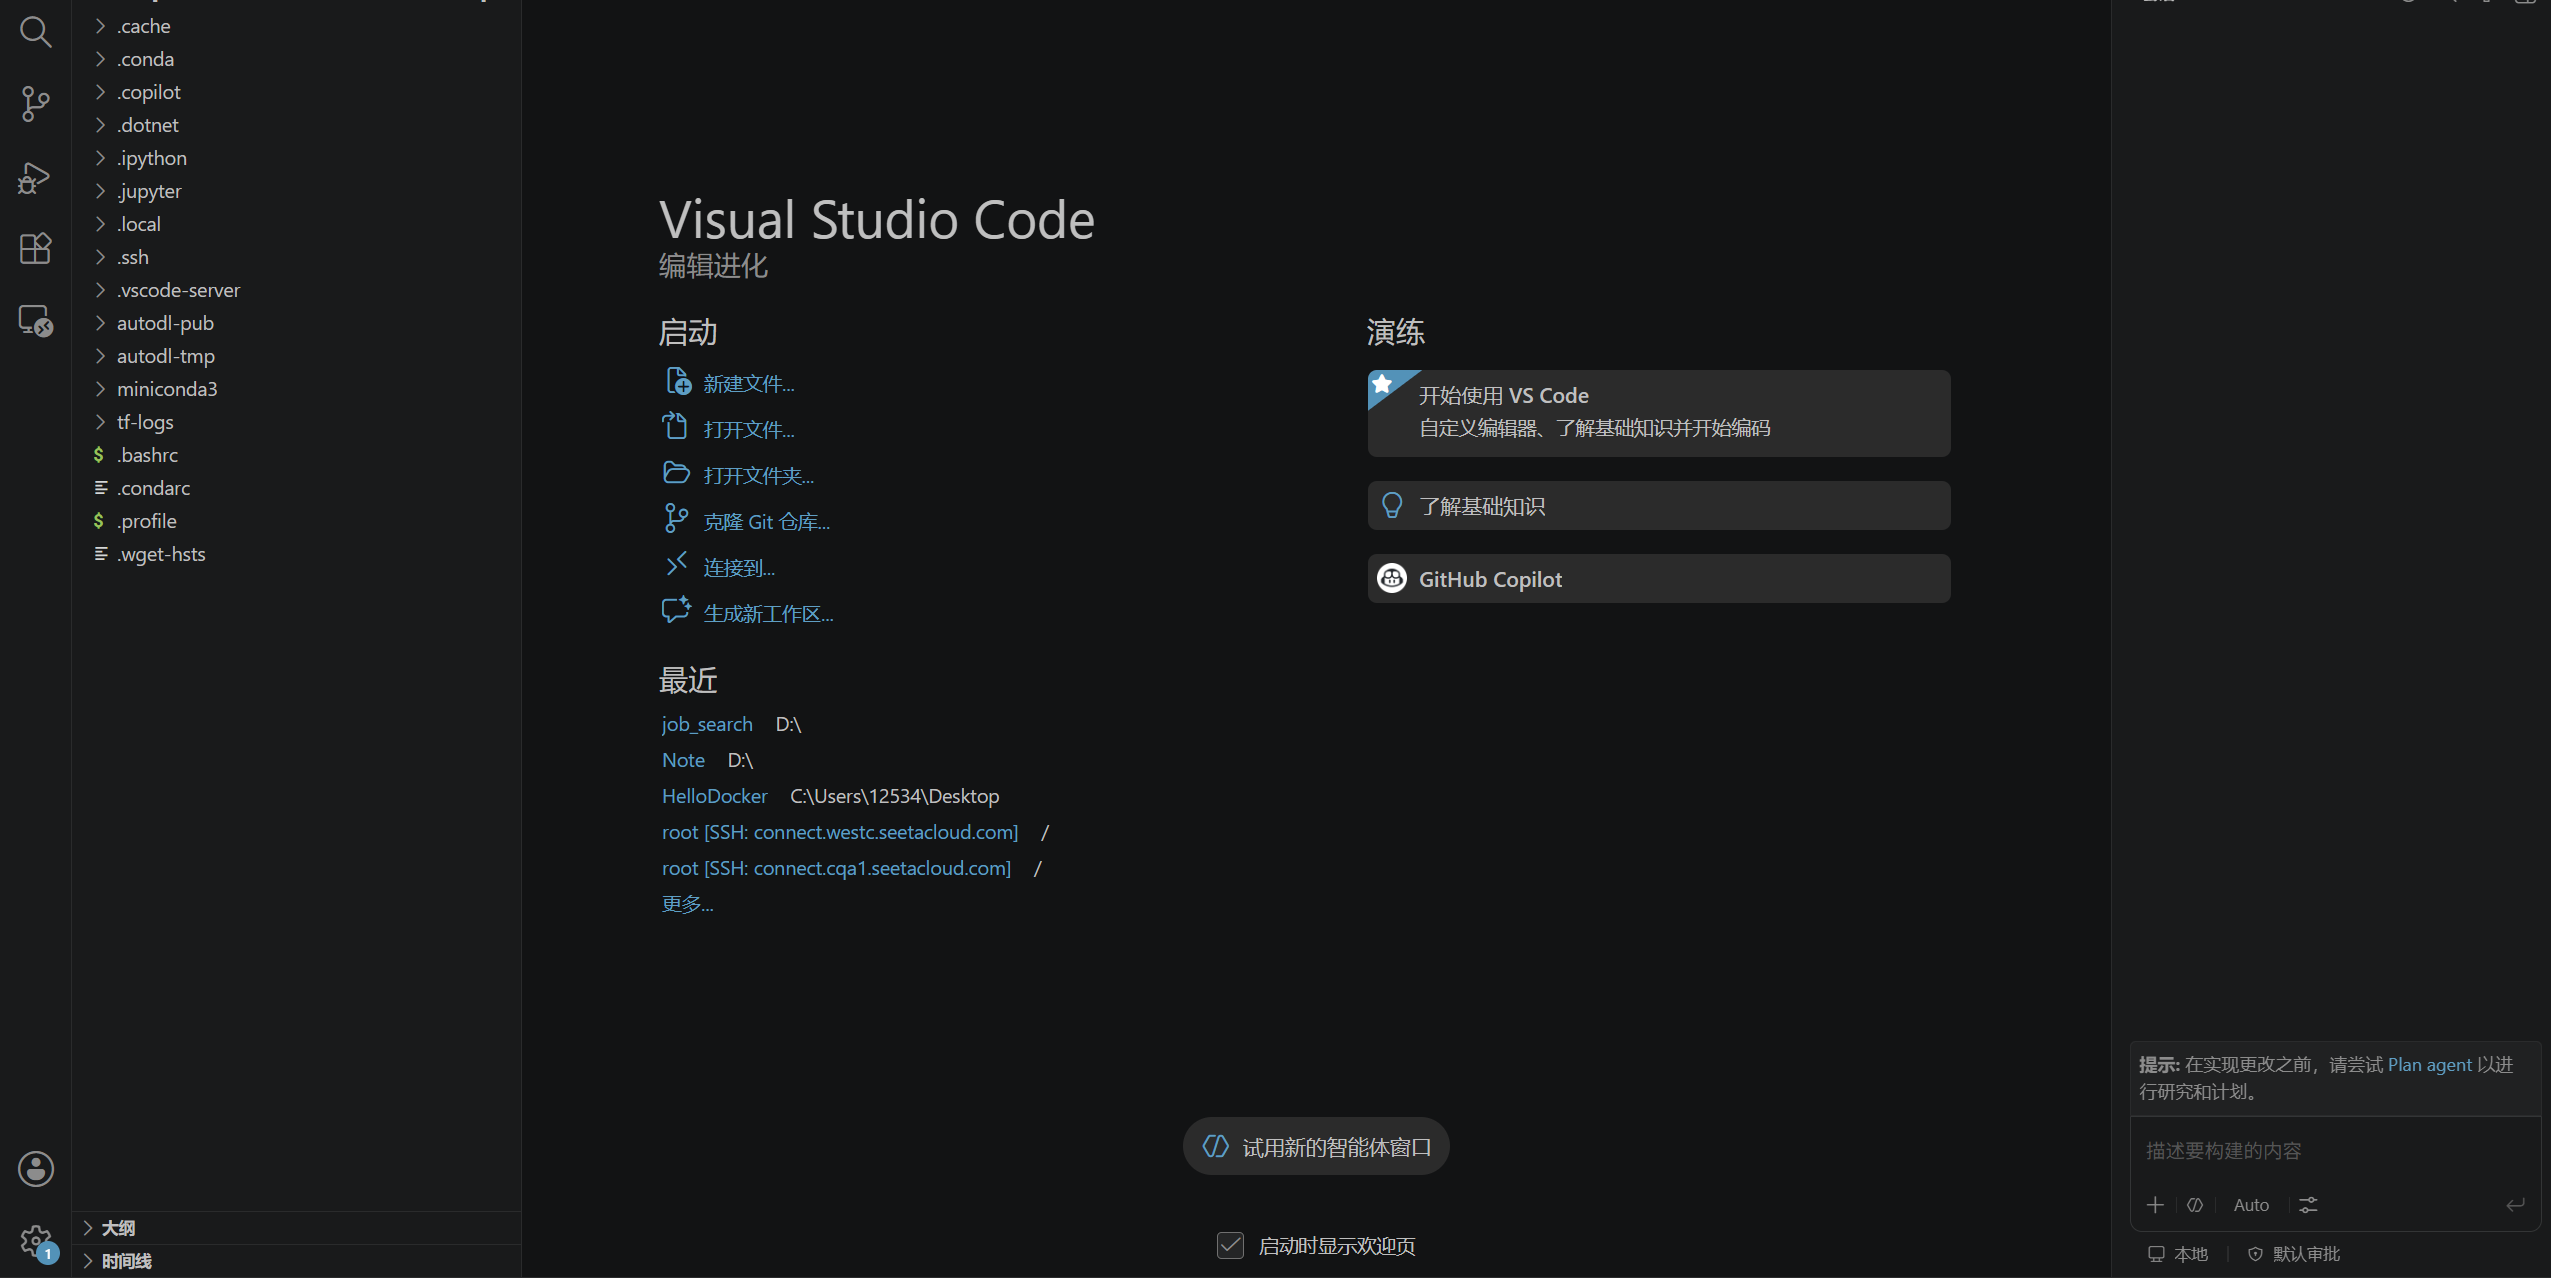Open the Manage gear with update badge

click(x=37, y=1243)
